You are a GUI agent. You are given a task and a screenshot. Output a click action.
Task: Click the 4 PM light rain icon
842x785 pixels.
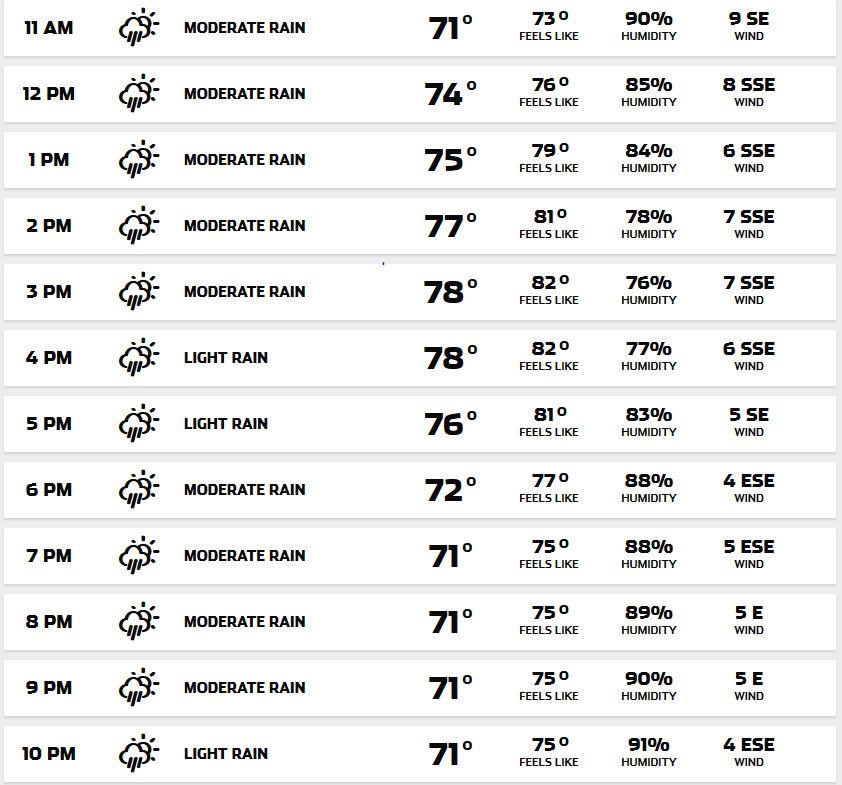point(139,357)
